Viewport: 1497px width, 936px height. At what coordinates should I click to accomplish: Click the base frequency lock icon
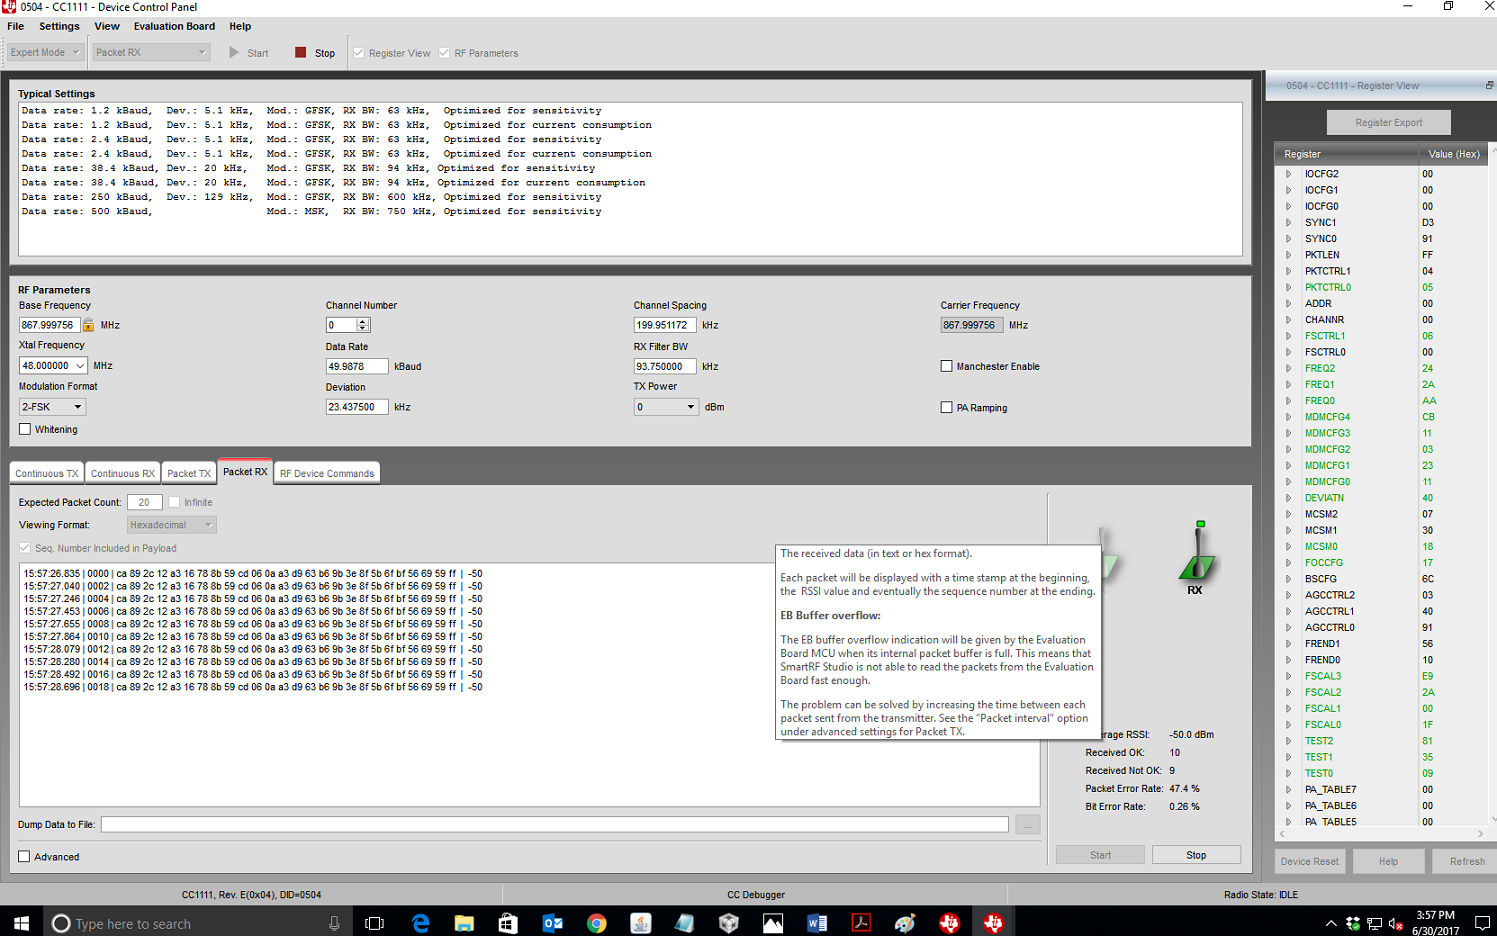88,325
